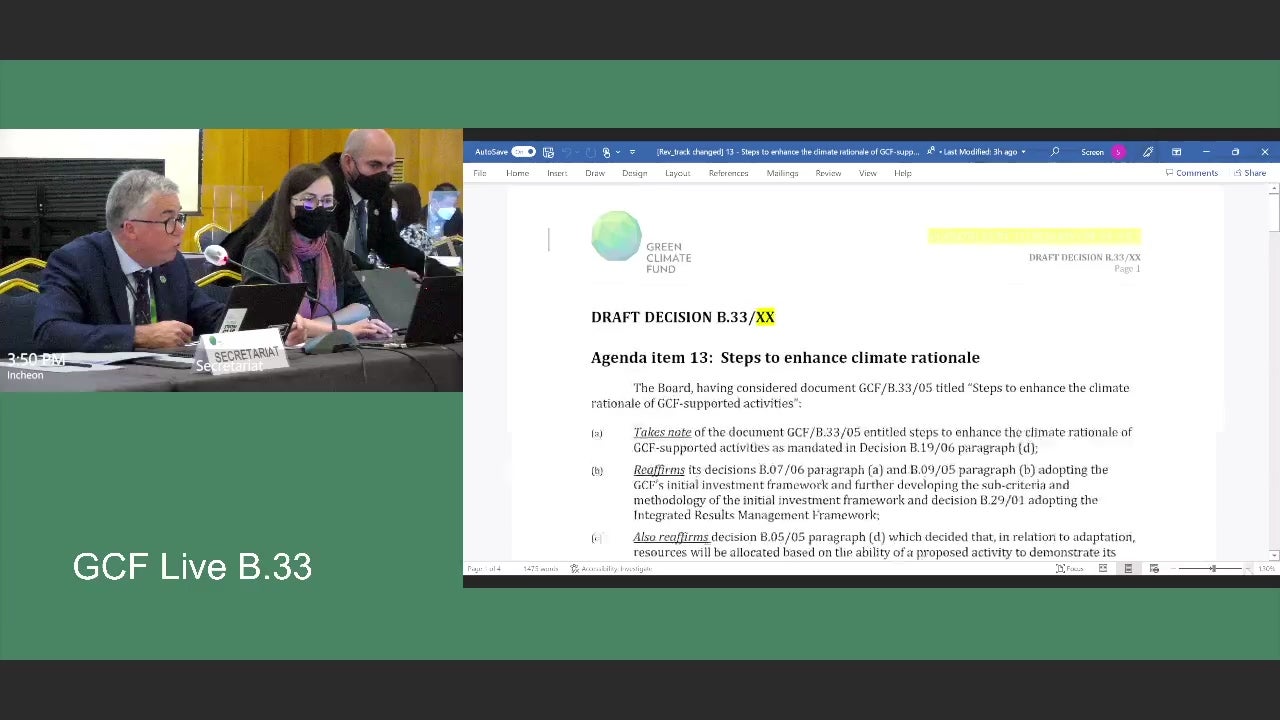Click the sharing status icon beside title
The width and height of the screenshot is (1280, 720).
[931, 152]
